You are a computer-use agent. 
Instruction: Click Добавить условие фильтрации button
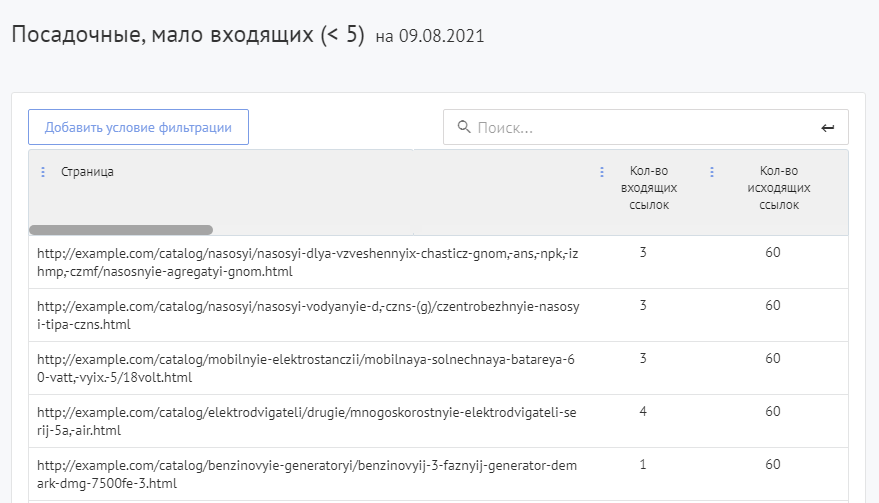[138, 127]
